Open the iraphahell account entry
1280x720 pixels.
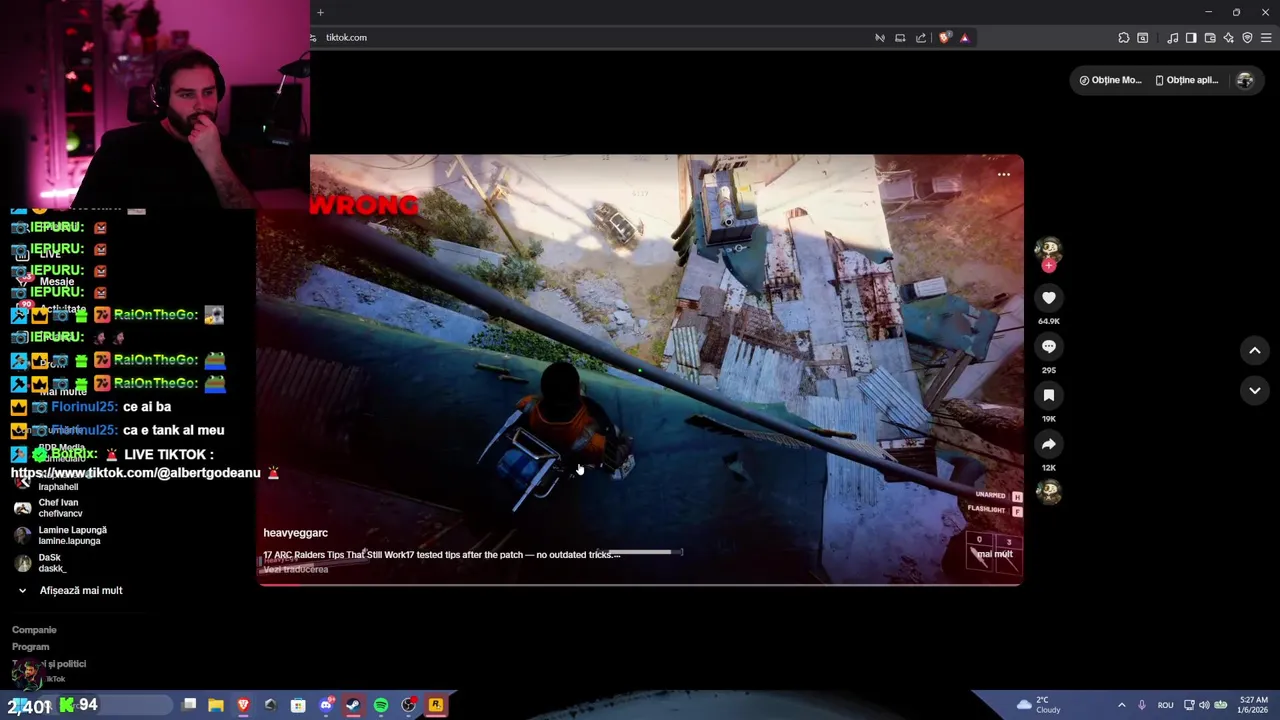[x=58, y=487]
